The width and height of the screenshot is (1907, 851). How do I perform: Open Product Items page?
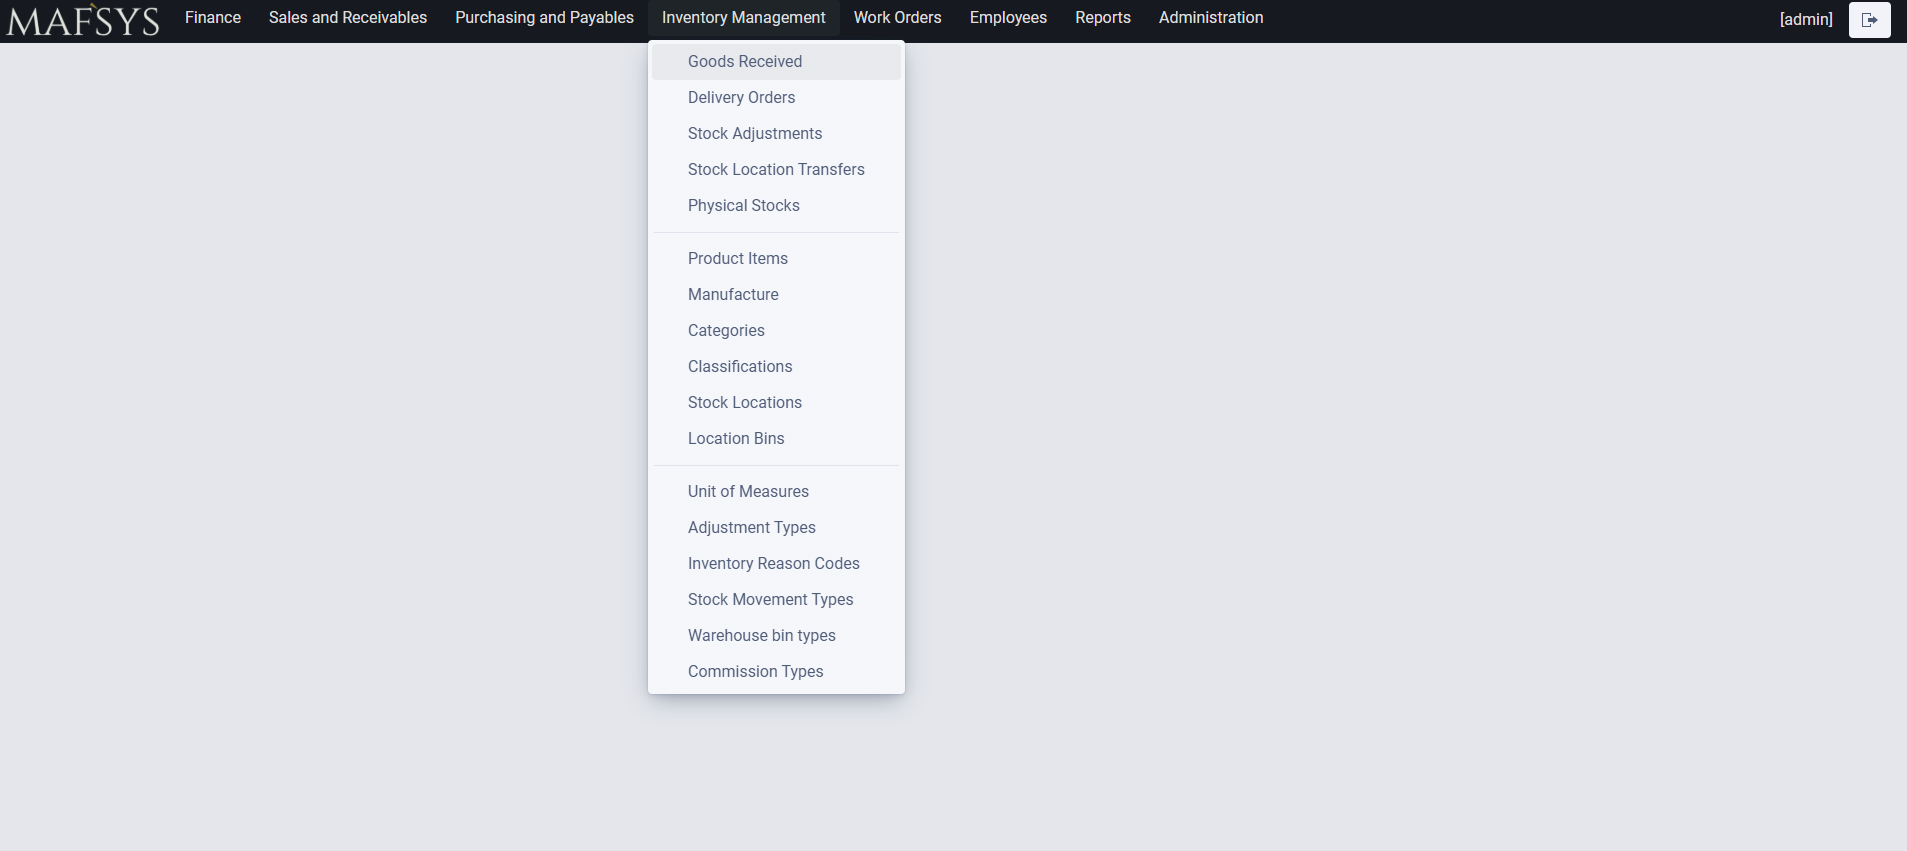coord(737,258)
